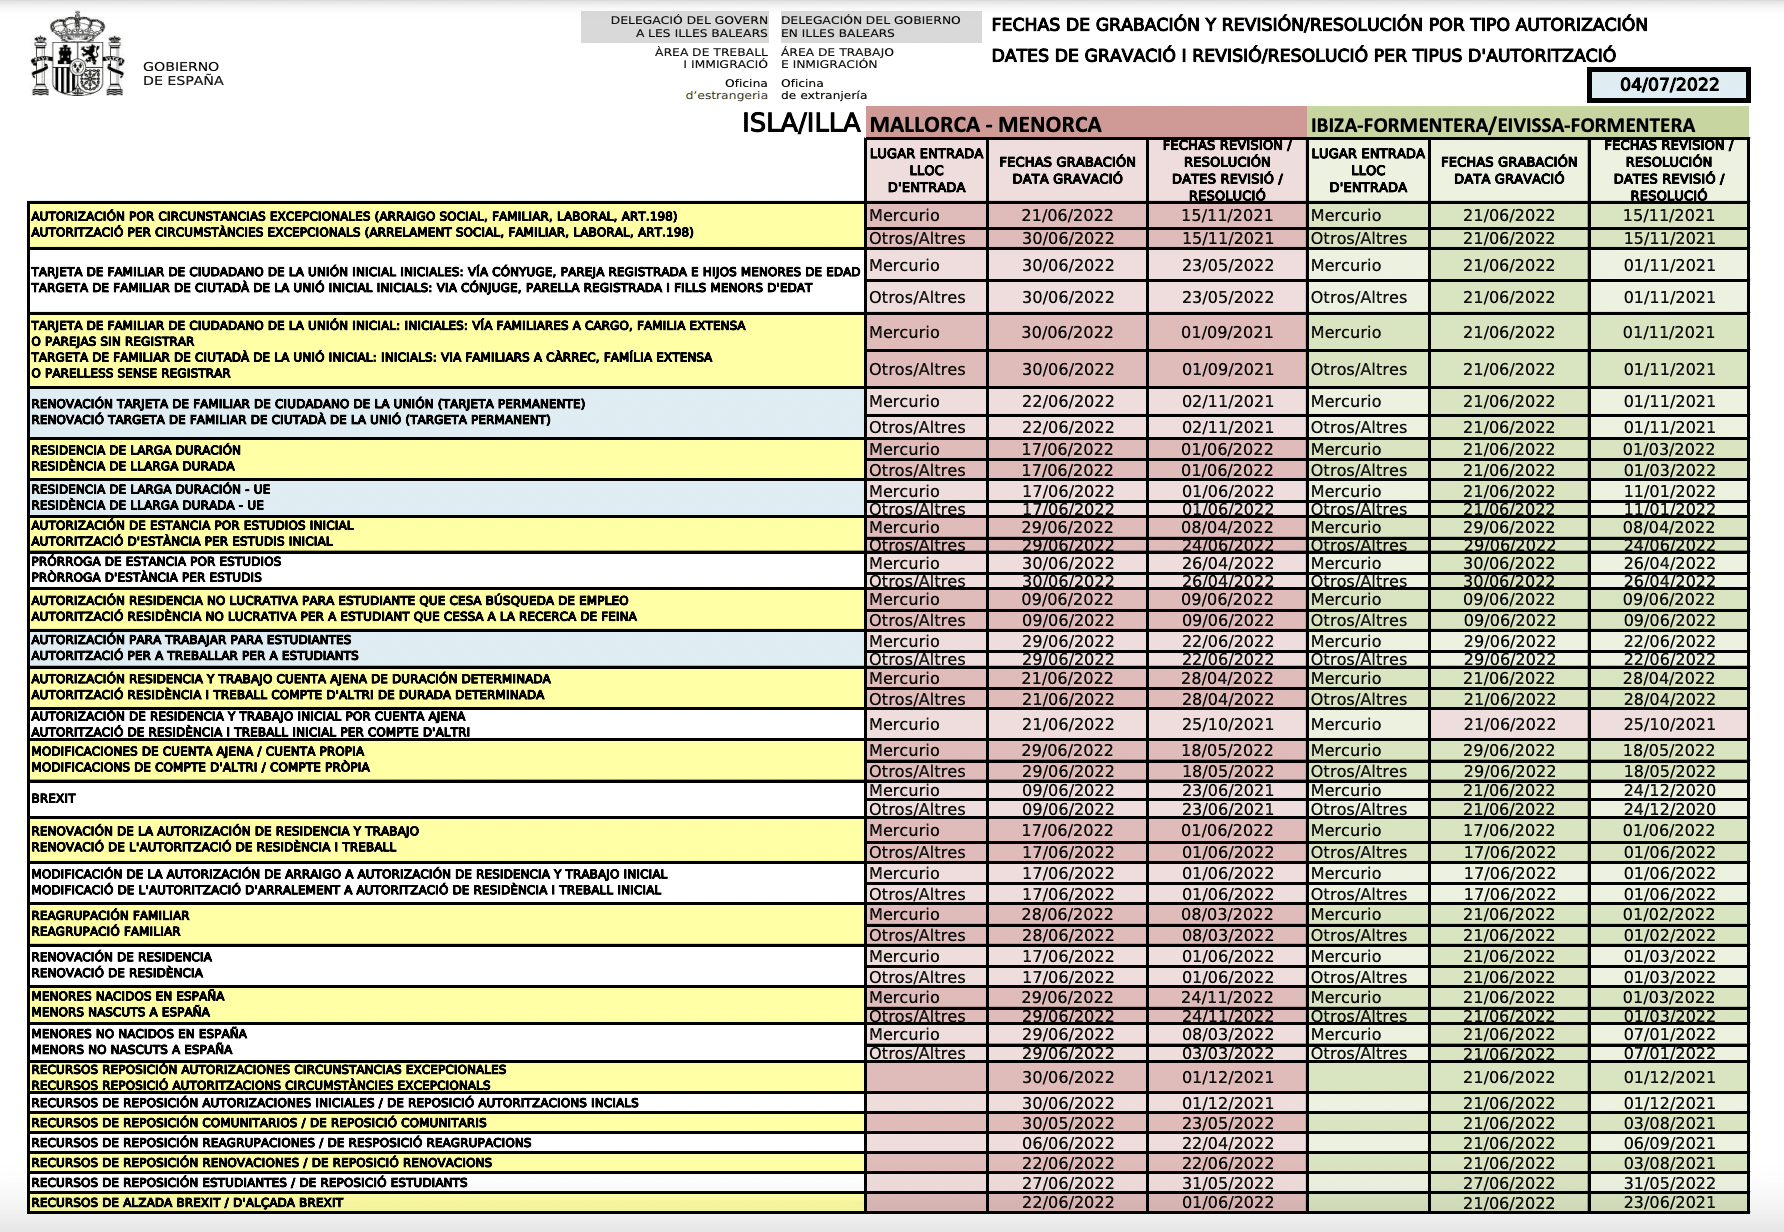Click the Delegación del Gobierno en Illes Balears text
Viewport: 1784px width, 1232px height.
(x=871, y=26)
